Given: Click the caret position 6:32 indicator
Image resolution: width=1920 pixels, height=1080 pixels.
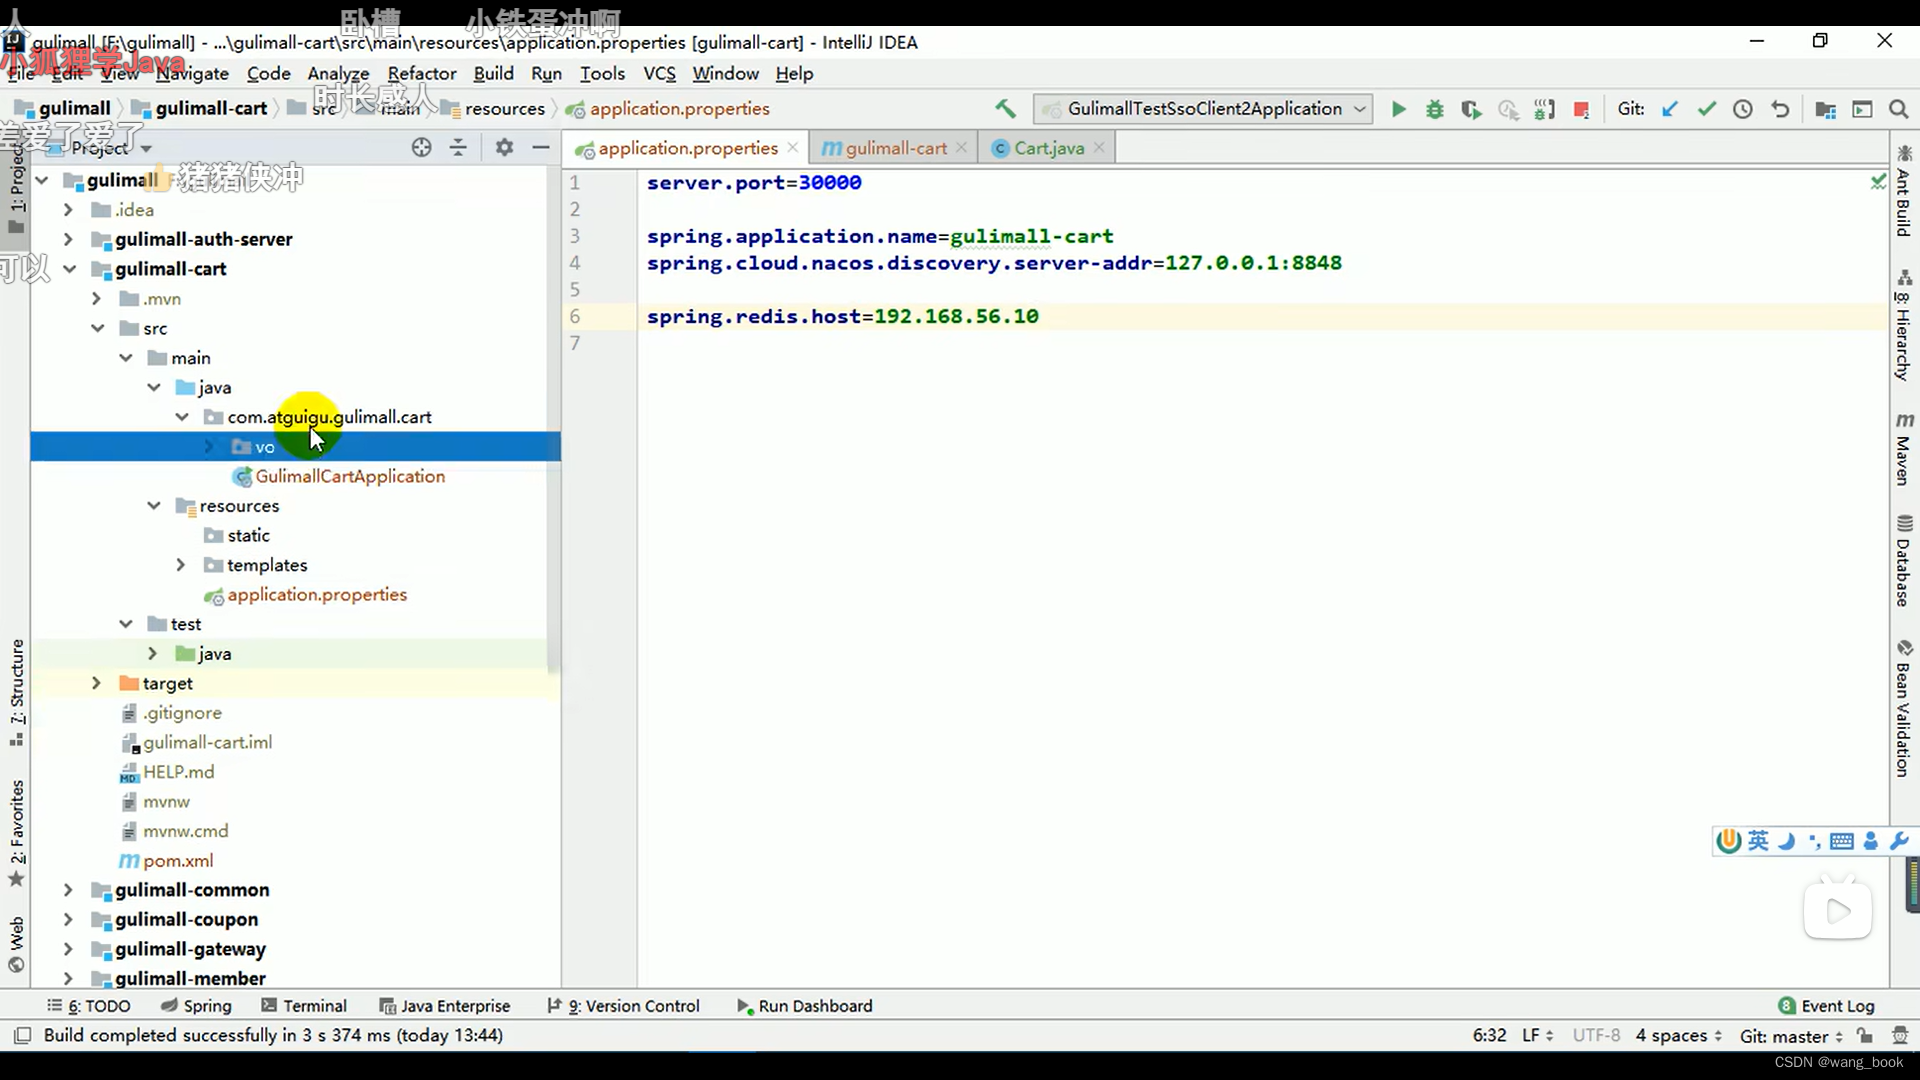Looking at the screenshot, I should point(1489,1035).
